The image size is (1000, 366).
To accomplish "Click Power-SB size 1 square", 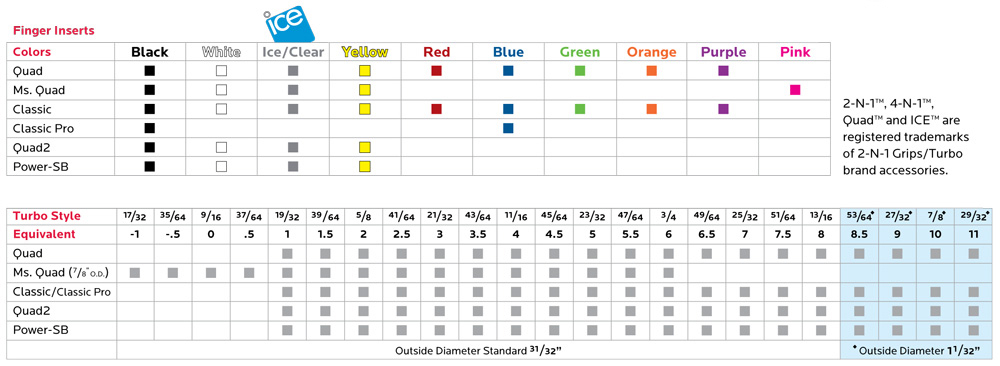I will point(288,330).
